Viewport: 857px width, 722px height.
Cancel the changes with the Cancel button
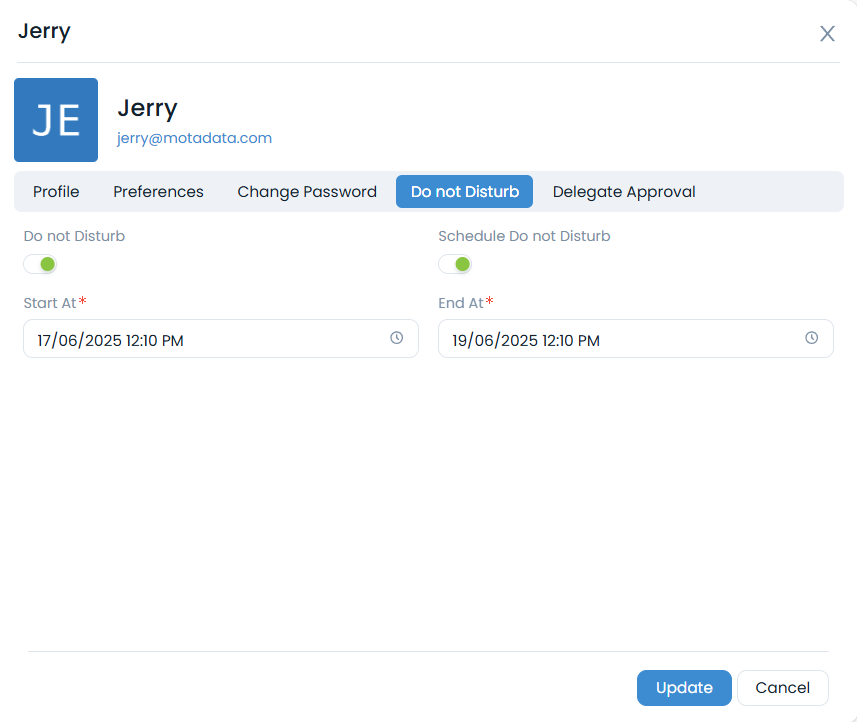782,688
